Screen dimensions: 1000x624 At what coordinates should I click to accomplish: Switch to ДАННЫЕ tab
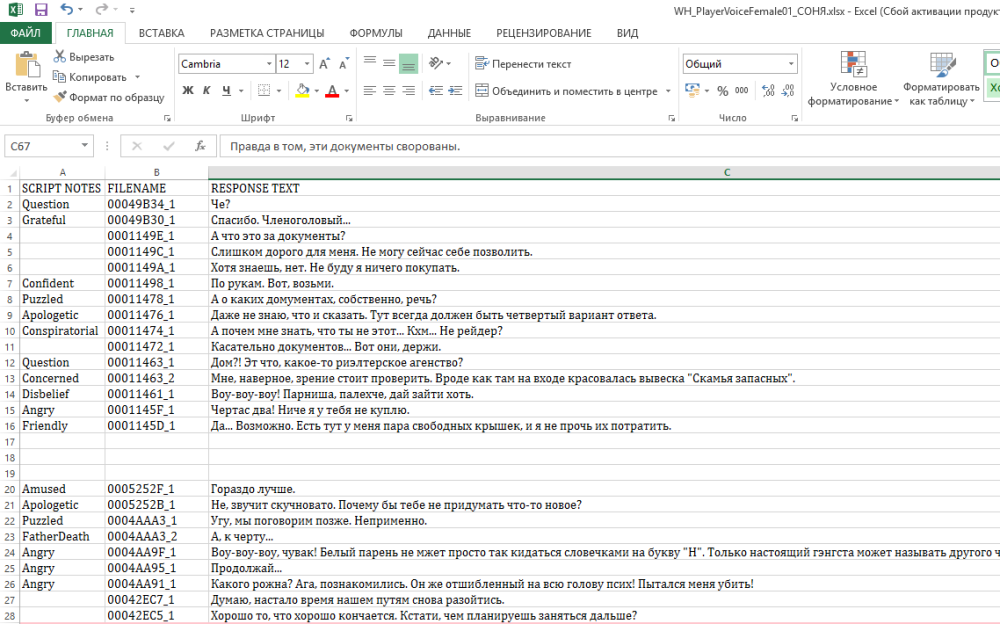pos(449,33)
